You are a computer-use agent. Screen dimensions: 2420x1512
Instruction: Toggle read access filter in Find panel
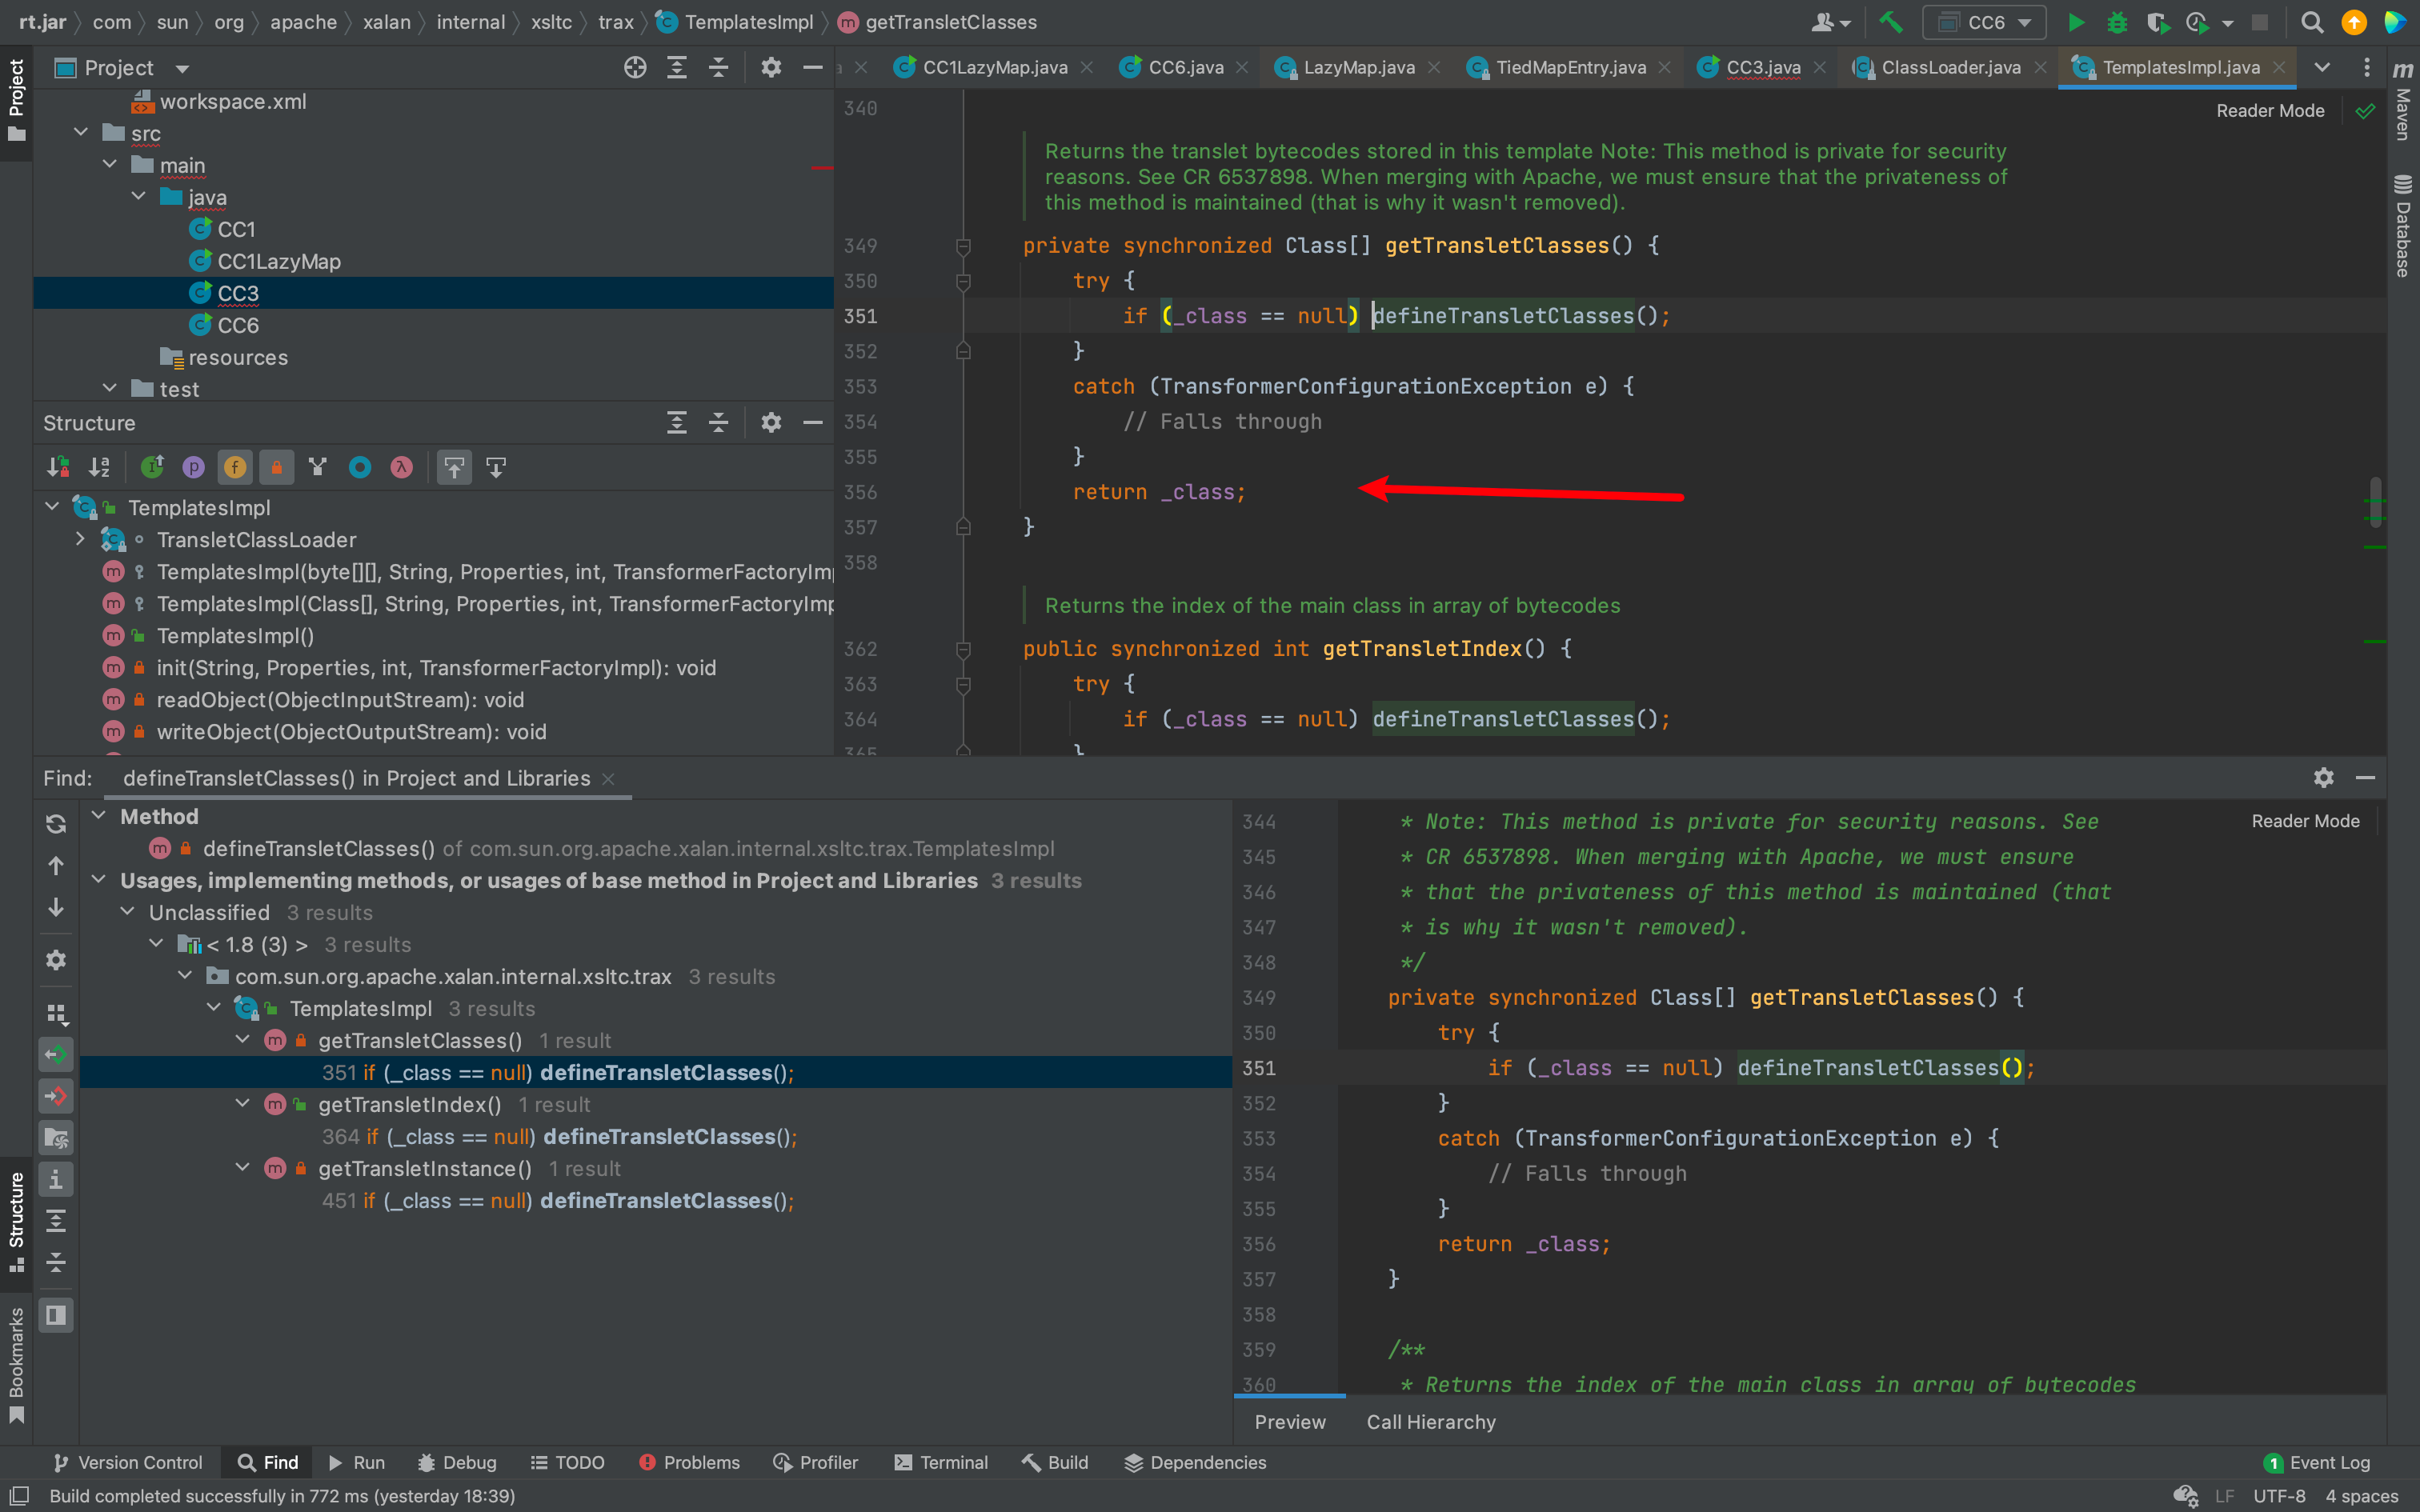tap(56, 1054)
